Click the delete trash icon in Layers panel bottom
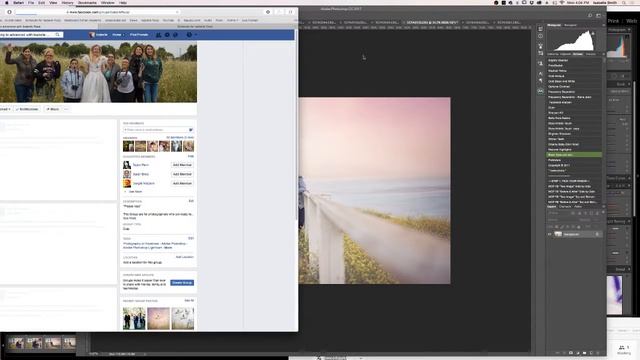This screenshot has height=360, width=640. [598, 353]
